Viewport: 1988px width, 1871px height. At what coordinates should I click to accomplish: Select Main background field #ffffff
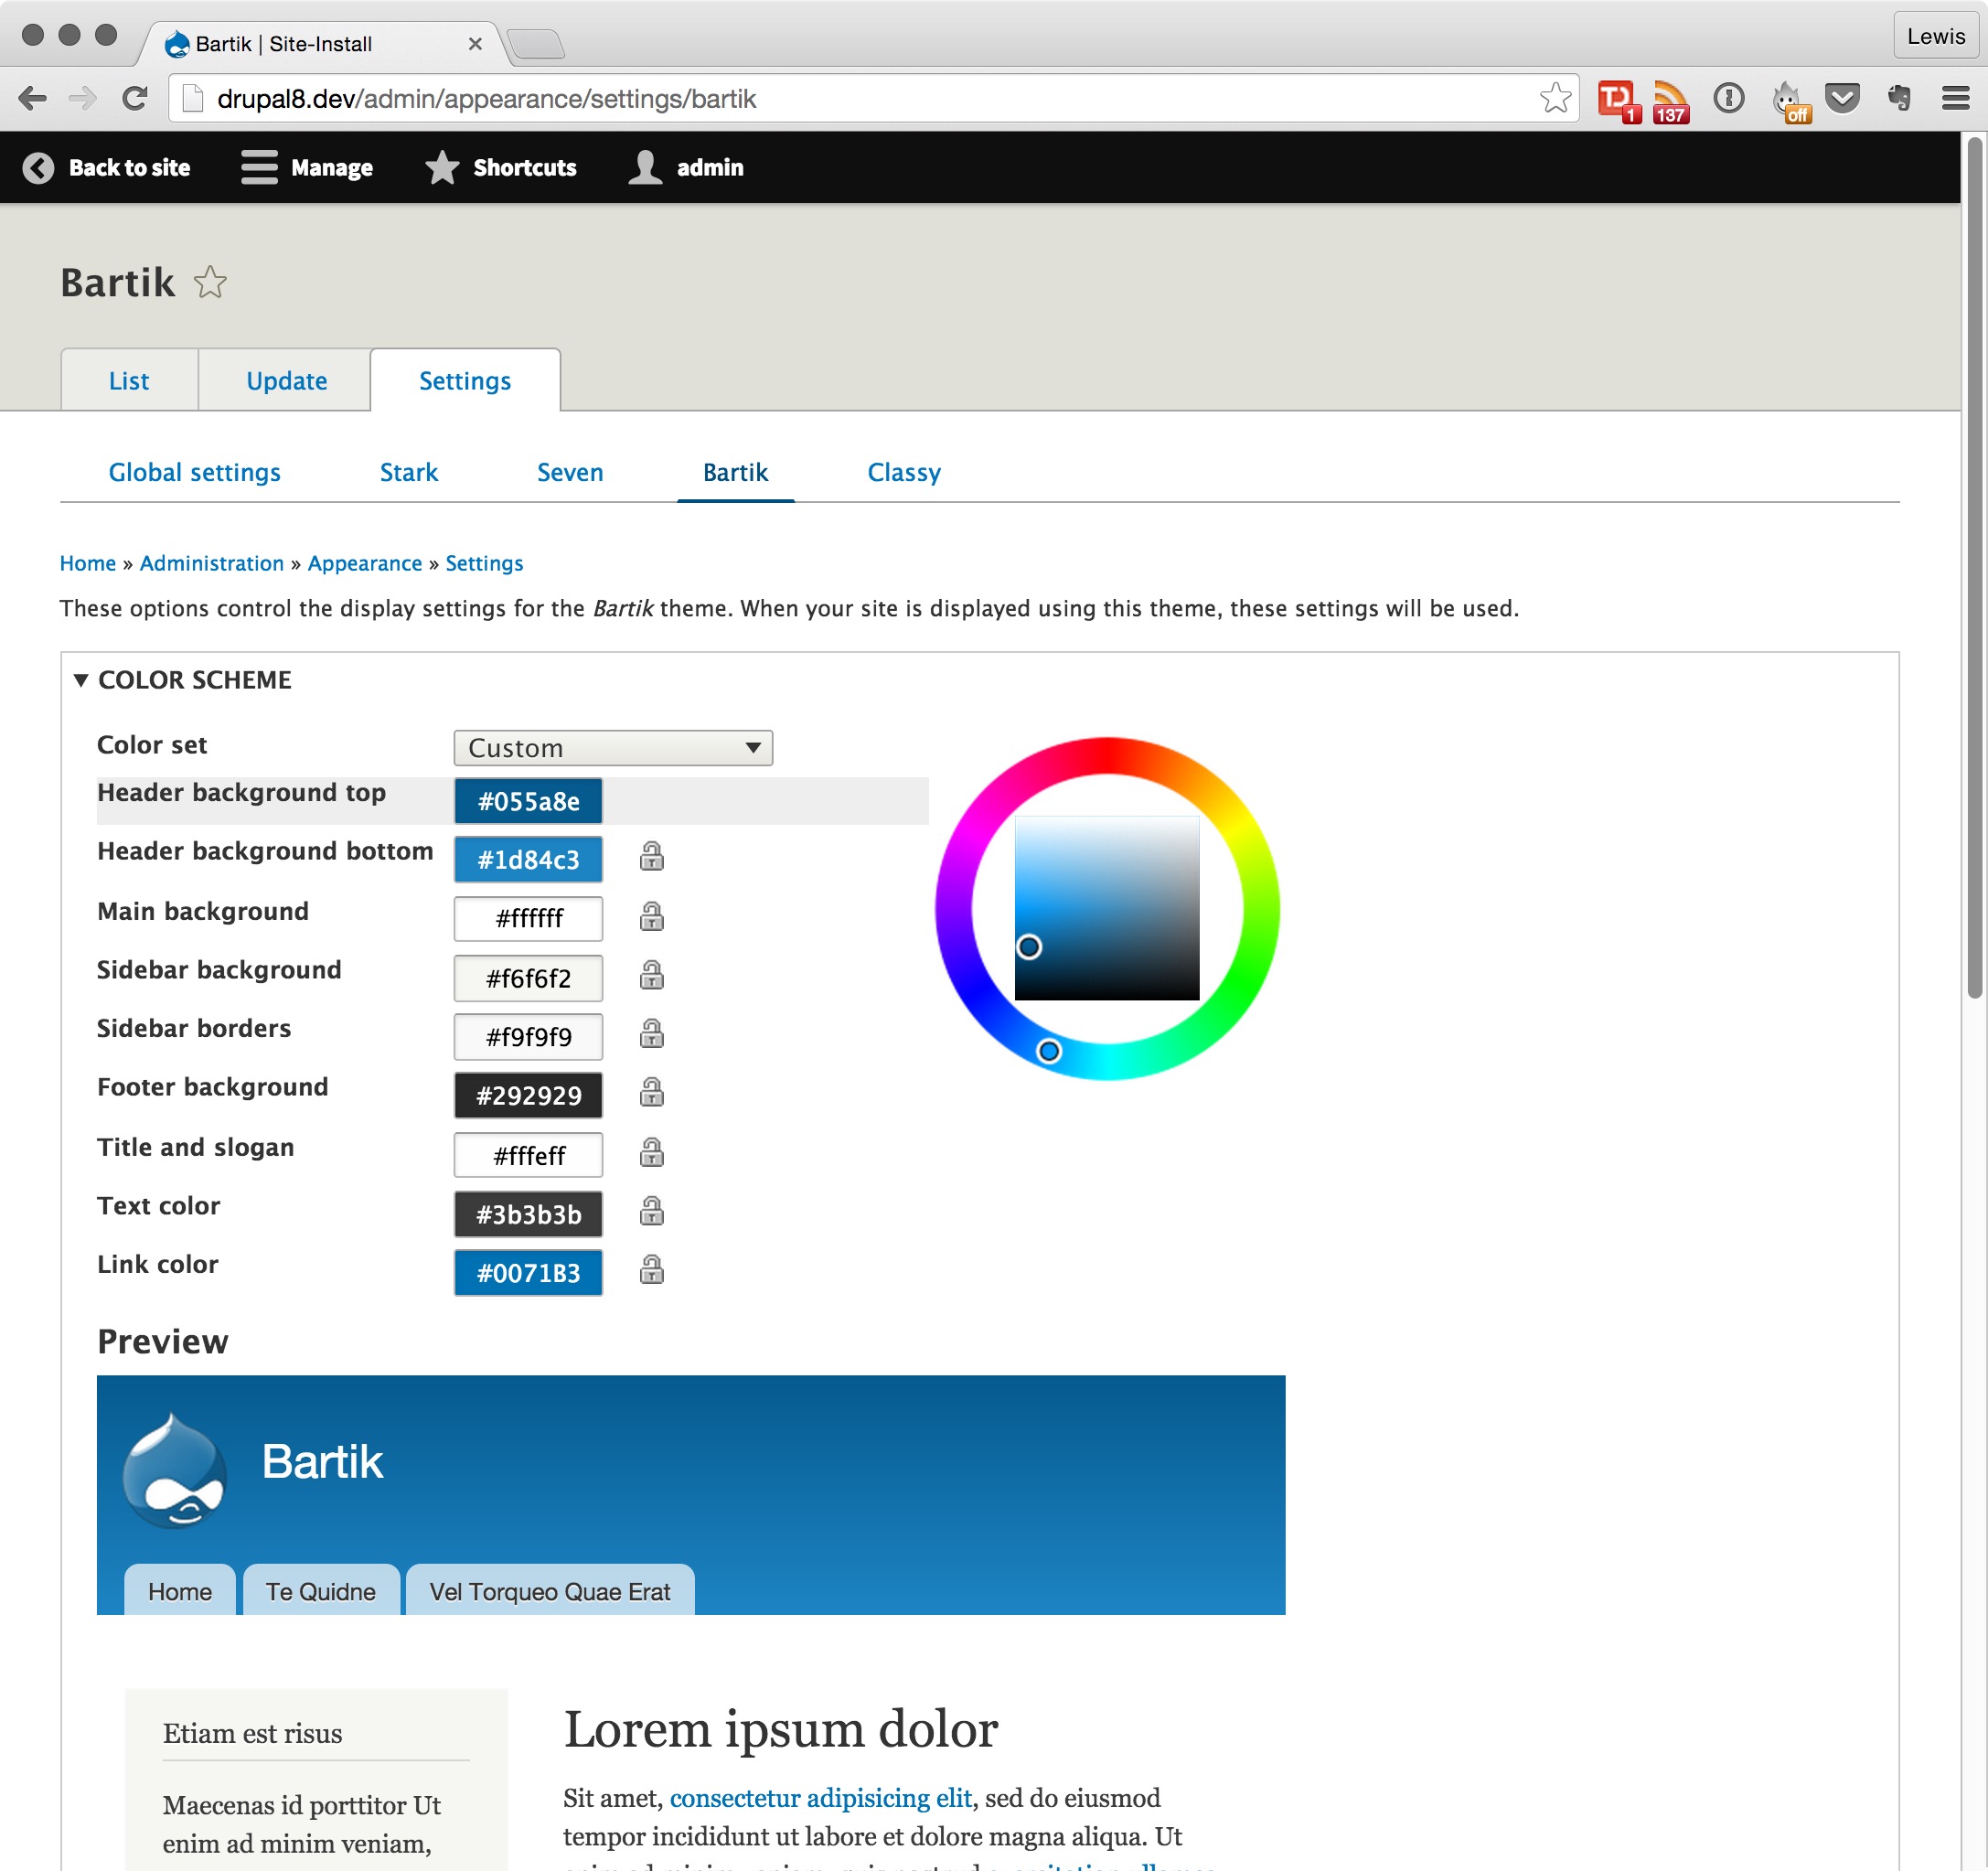528,918
